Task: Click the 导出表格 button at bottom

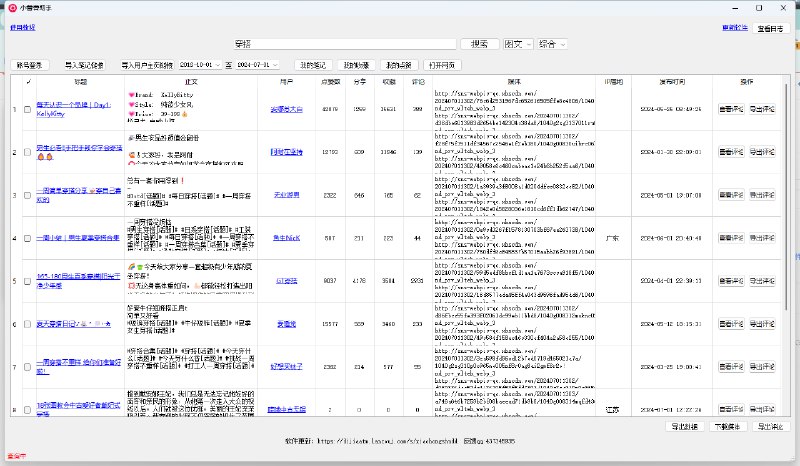Action: [x=684, y=426]
